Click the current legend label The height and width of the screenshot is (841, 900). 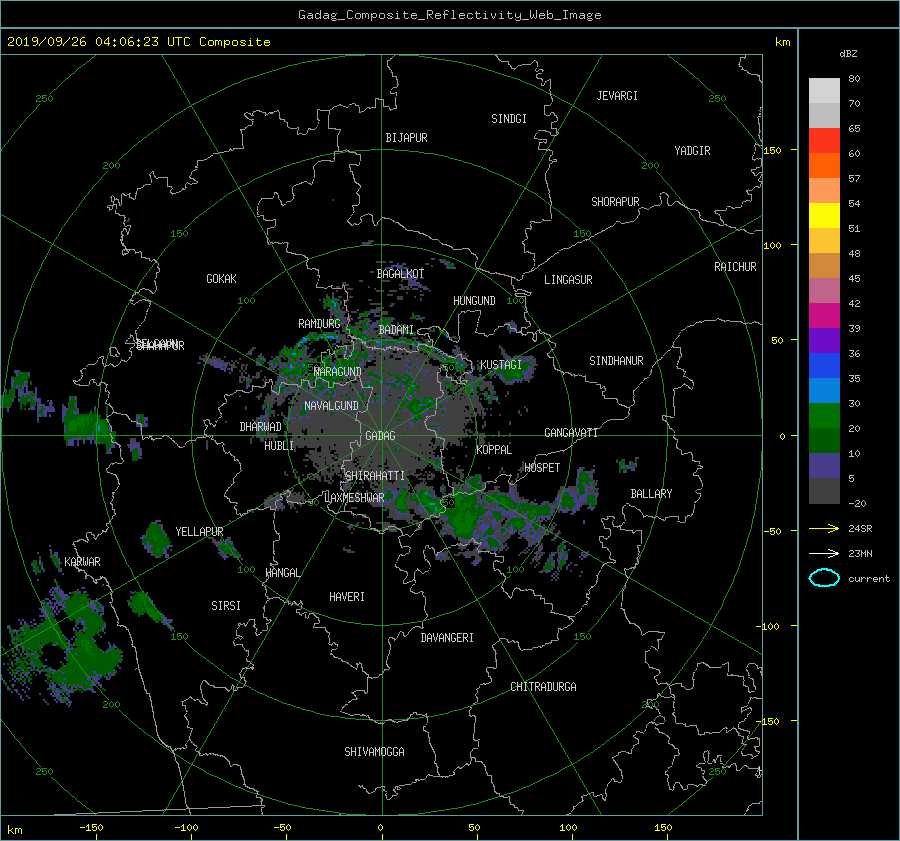[869, 579]
